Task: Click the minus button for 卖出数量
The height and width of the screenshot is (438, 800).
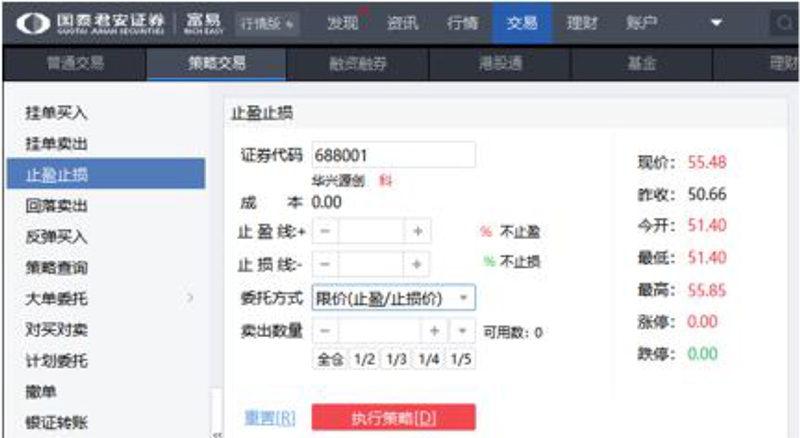Action: (x=325, y=331)
